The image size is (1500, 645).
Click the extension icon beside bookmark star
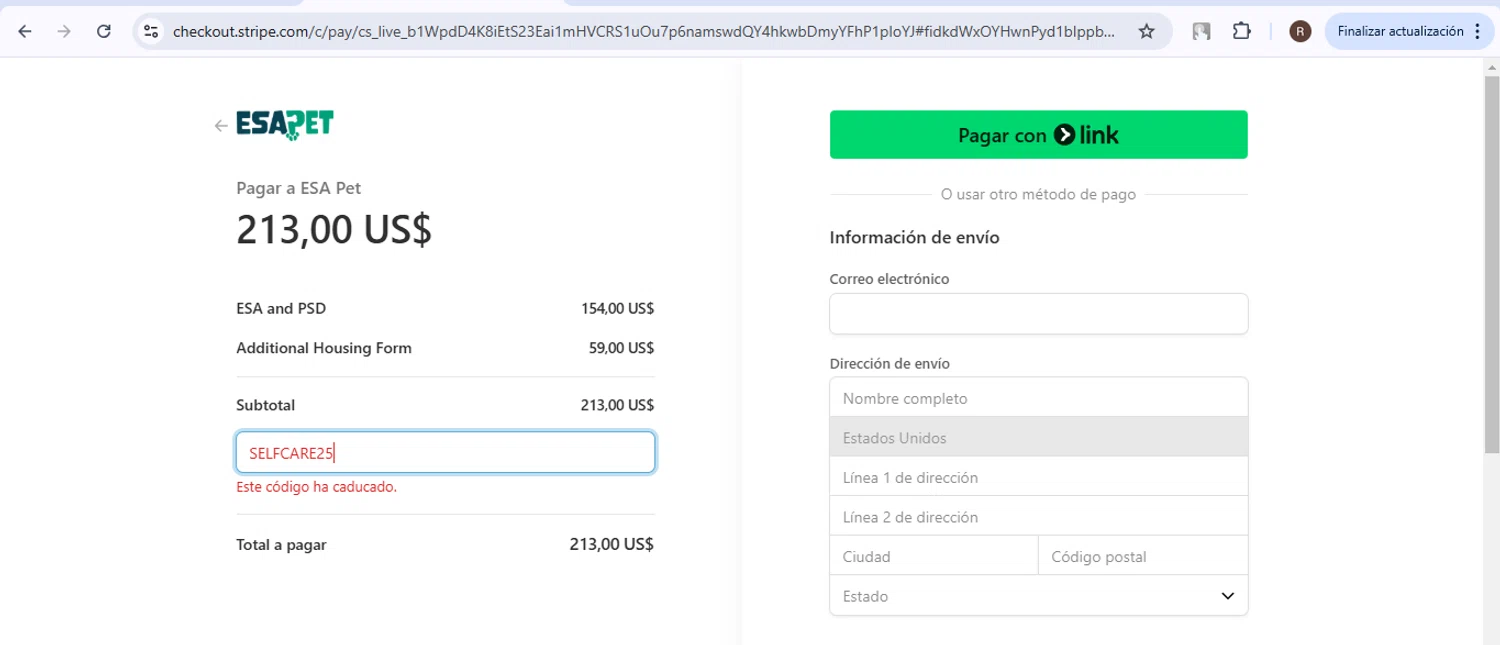[x=1202, y=31]
